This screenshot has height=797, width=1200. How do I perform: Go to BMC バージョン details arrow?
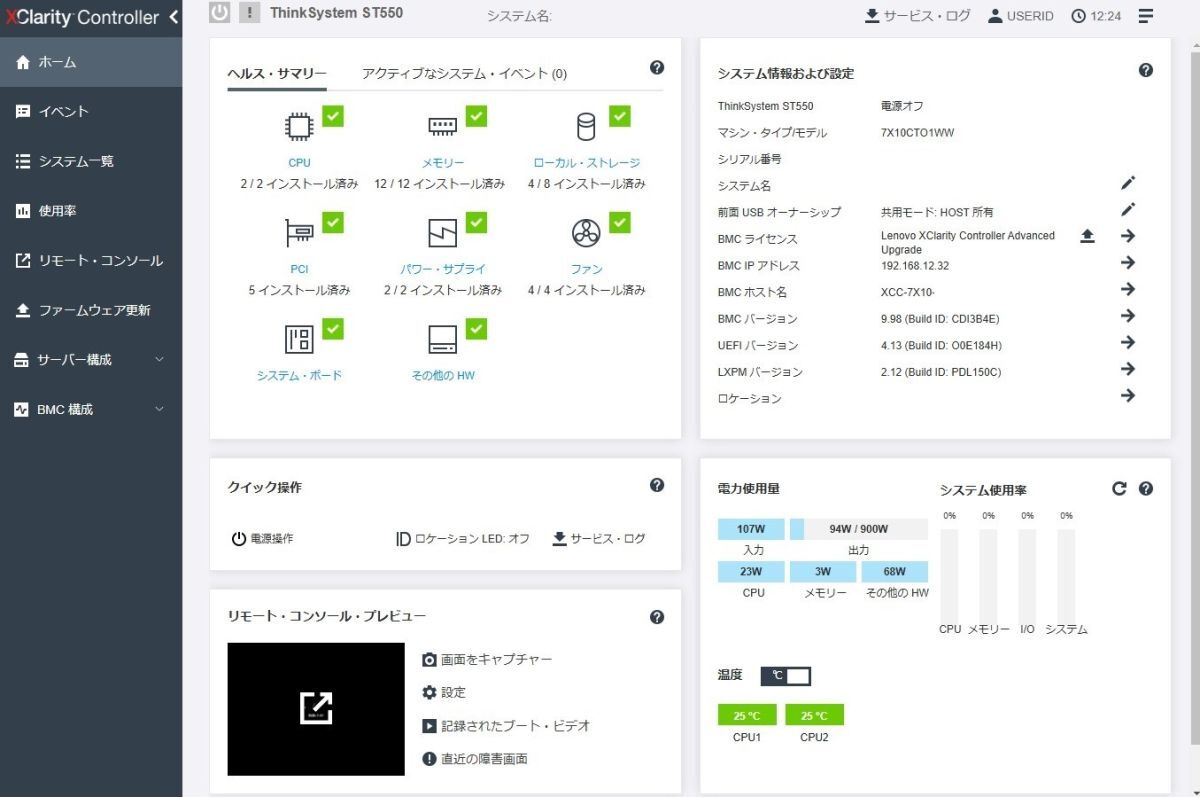point(1128,316)
